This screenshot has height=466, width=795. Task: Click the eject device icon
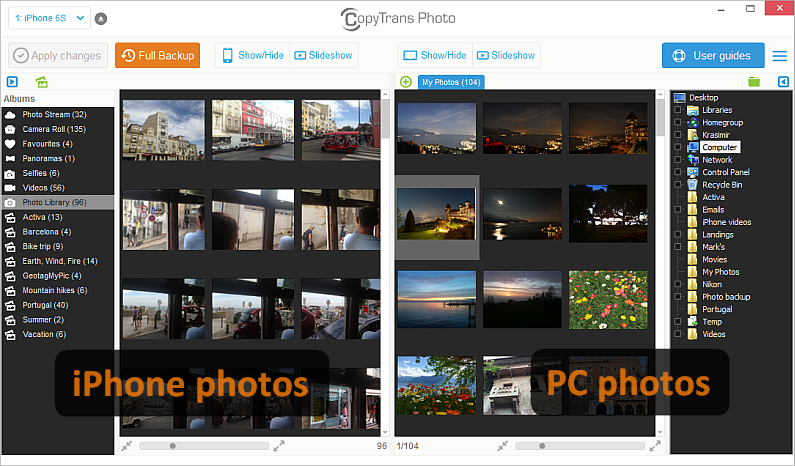101,19
